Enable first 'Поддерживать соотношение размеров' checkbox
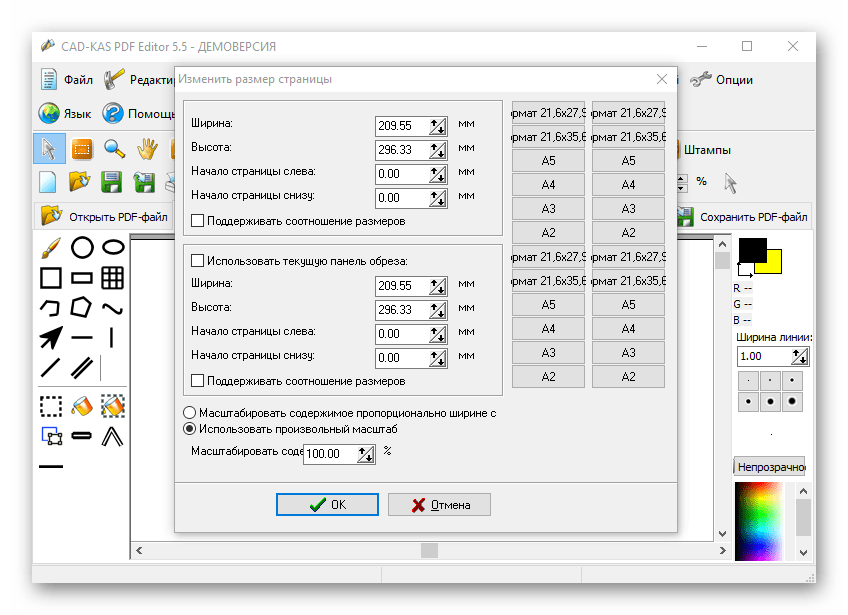The height and width of the screenshot is (615, 848). (x=197, y=221)
